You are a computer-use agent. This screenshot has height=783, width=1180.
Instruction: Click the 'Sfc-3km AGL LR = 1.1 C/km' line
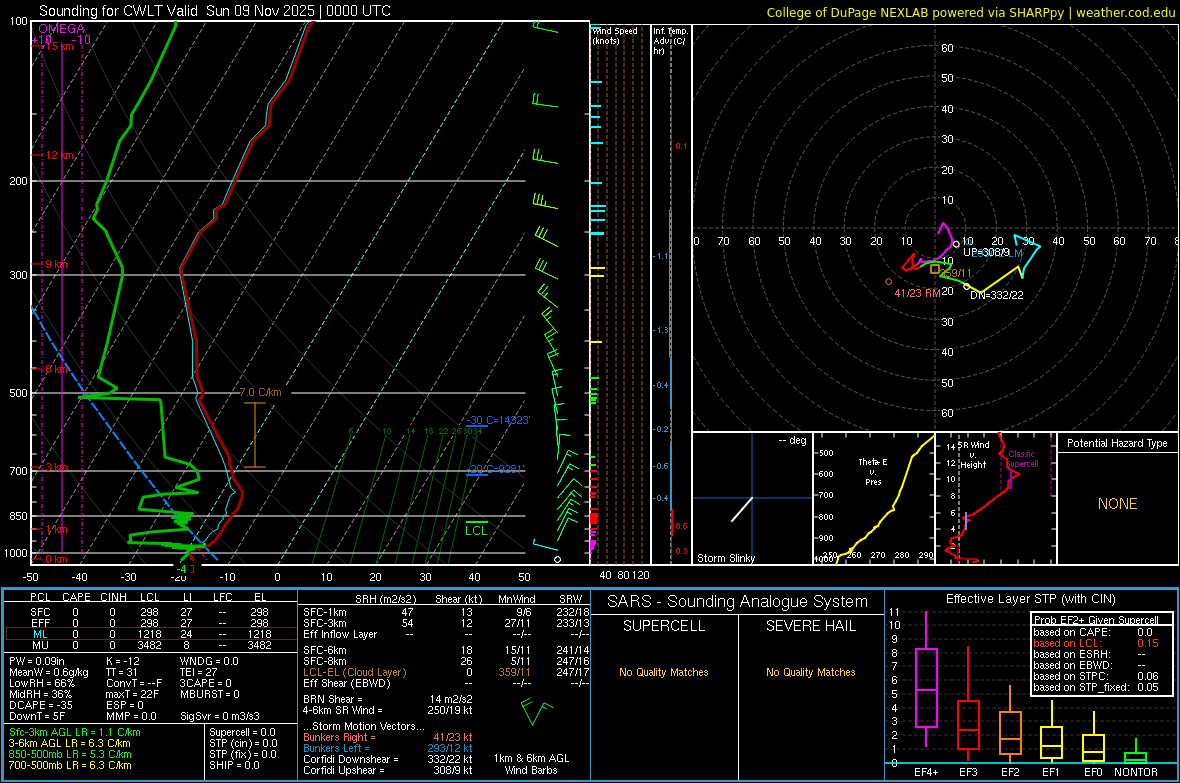75,732
